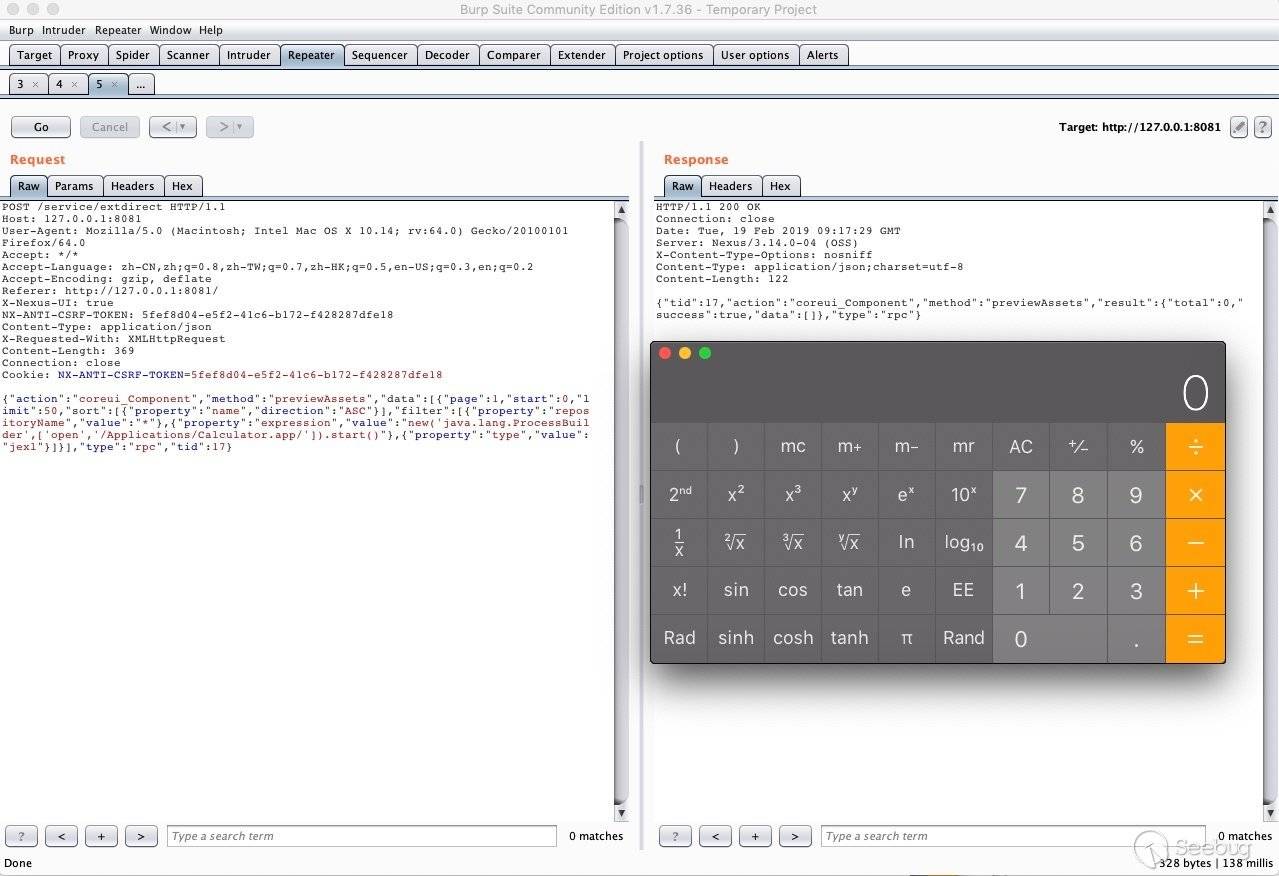
Task: Switch to the Intruder tool tab
Action: [248, 55]
